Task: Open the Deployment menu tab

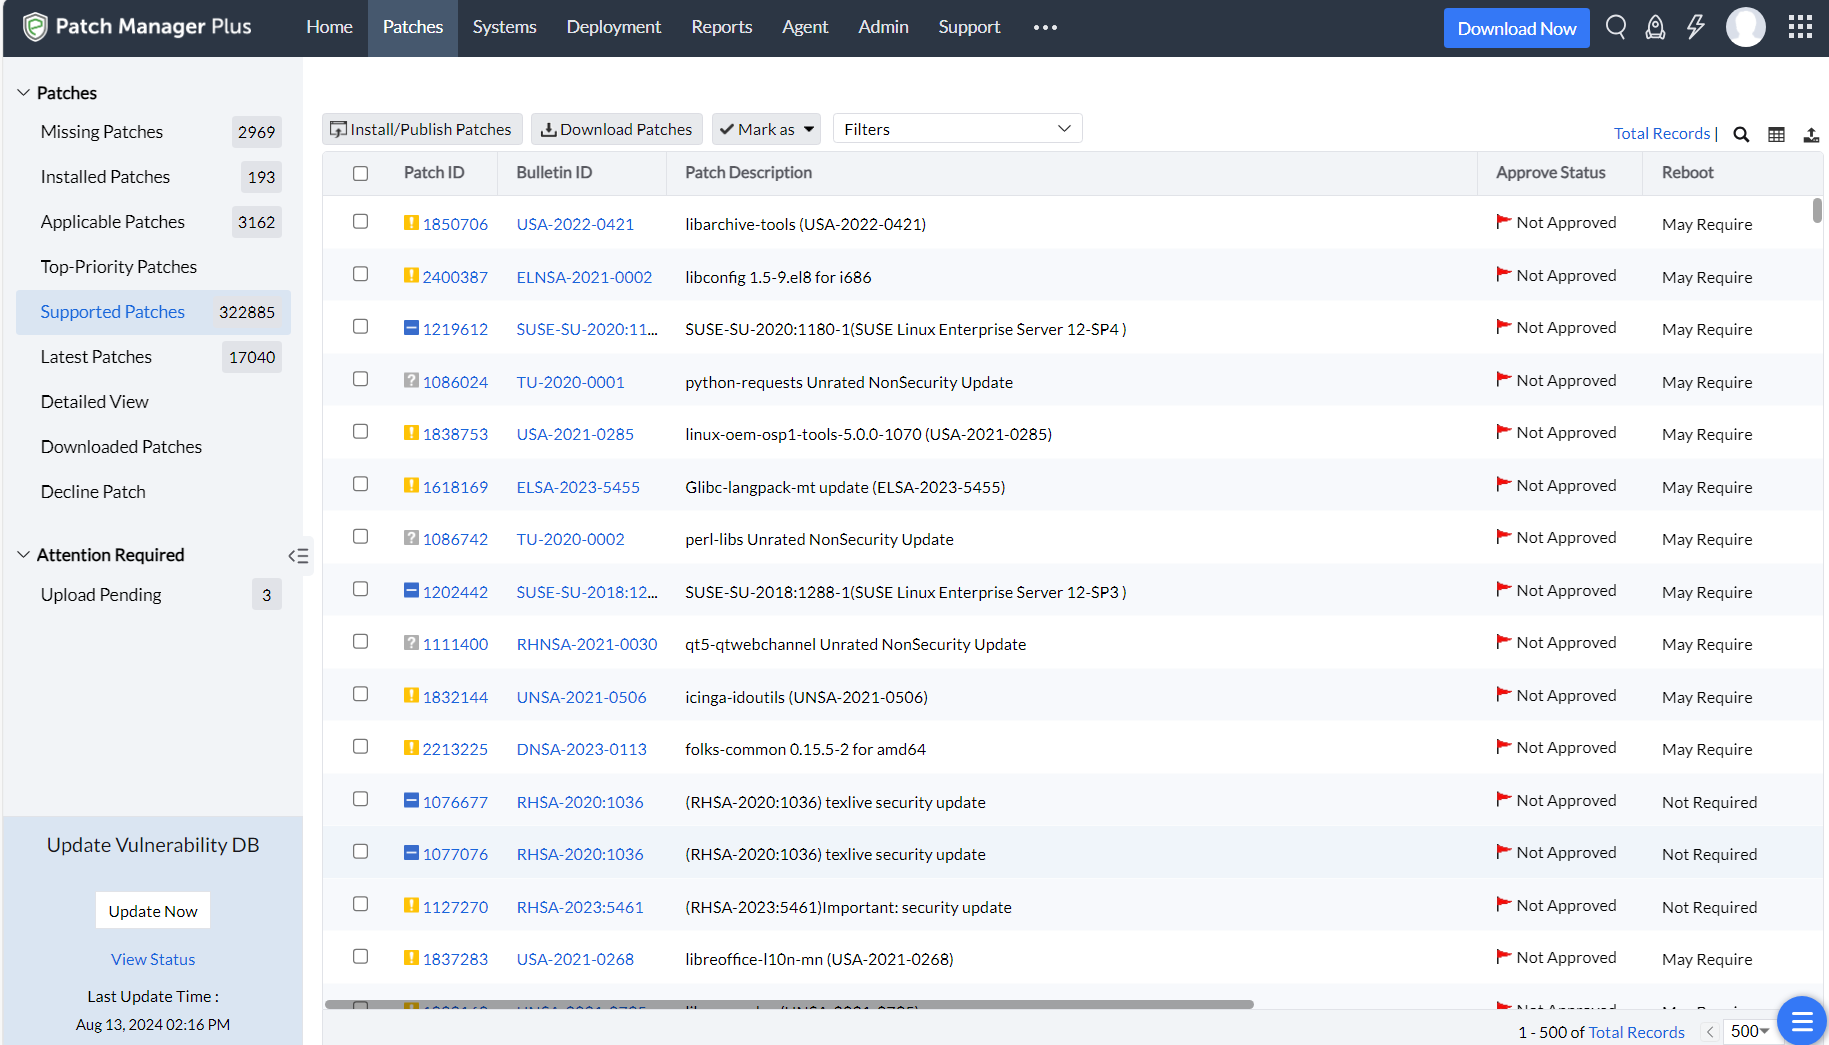Action: pyautogui.click(x=613, y=27)
